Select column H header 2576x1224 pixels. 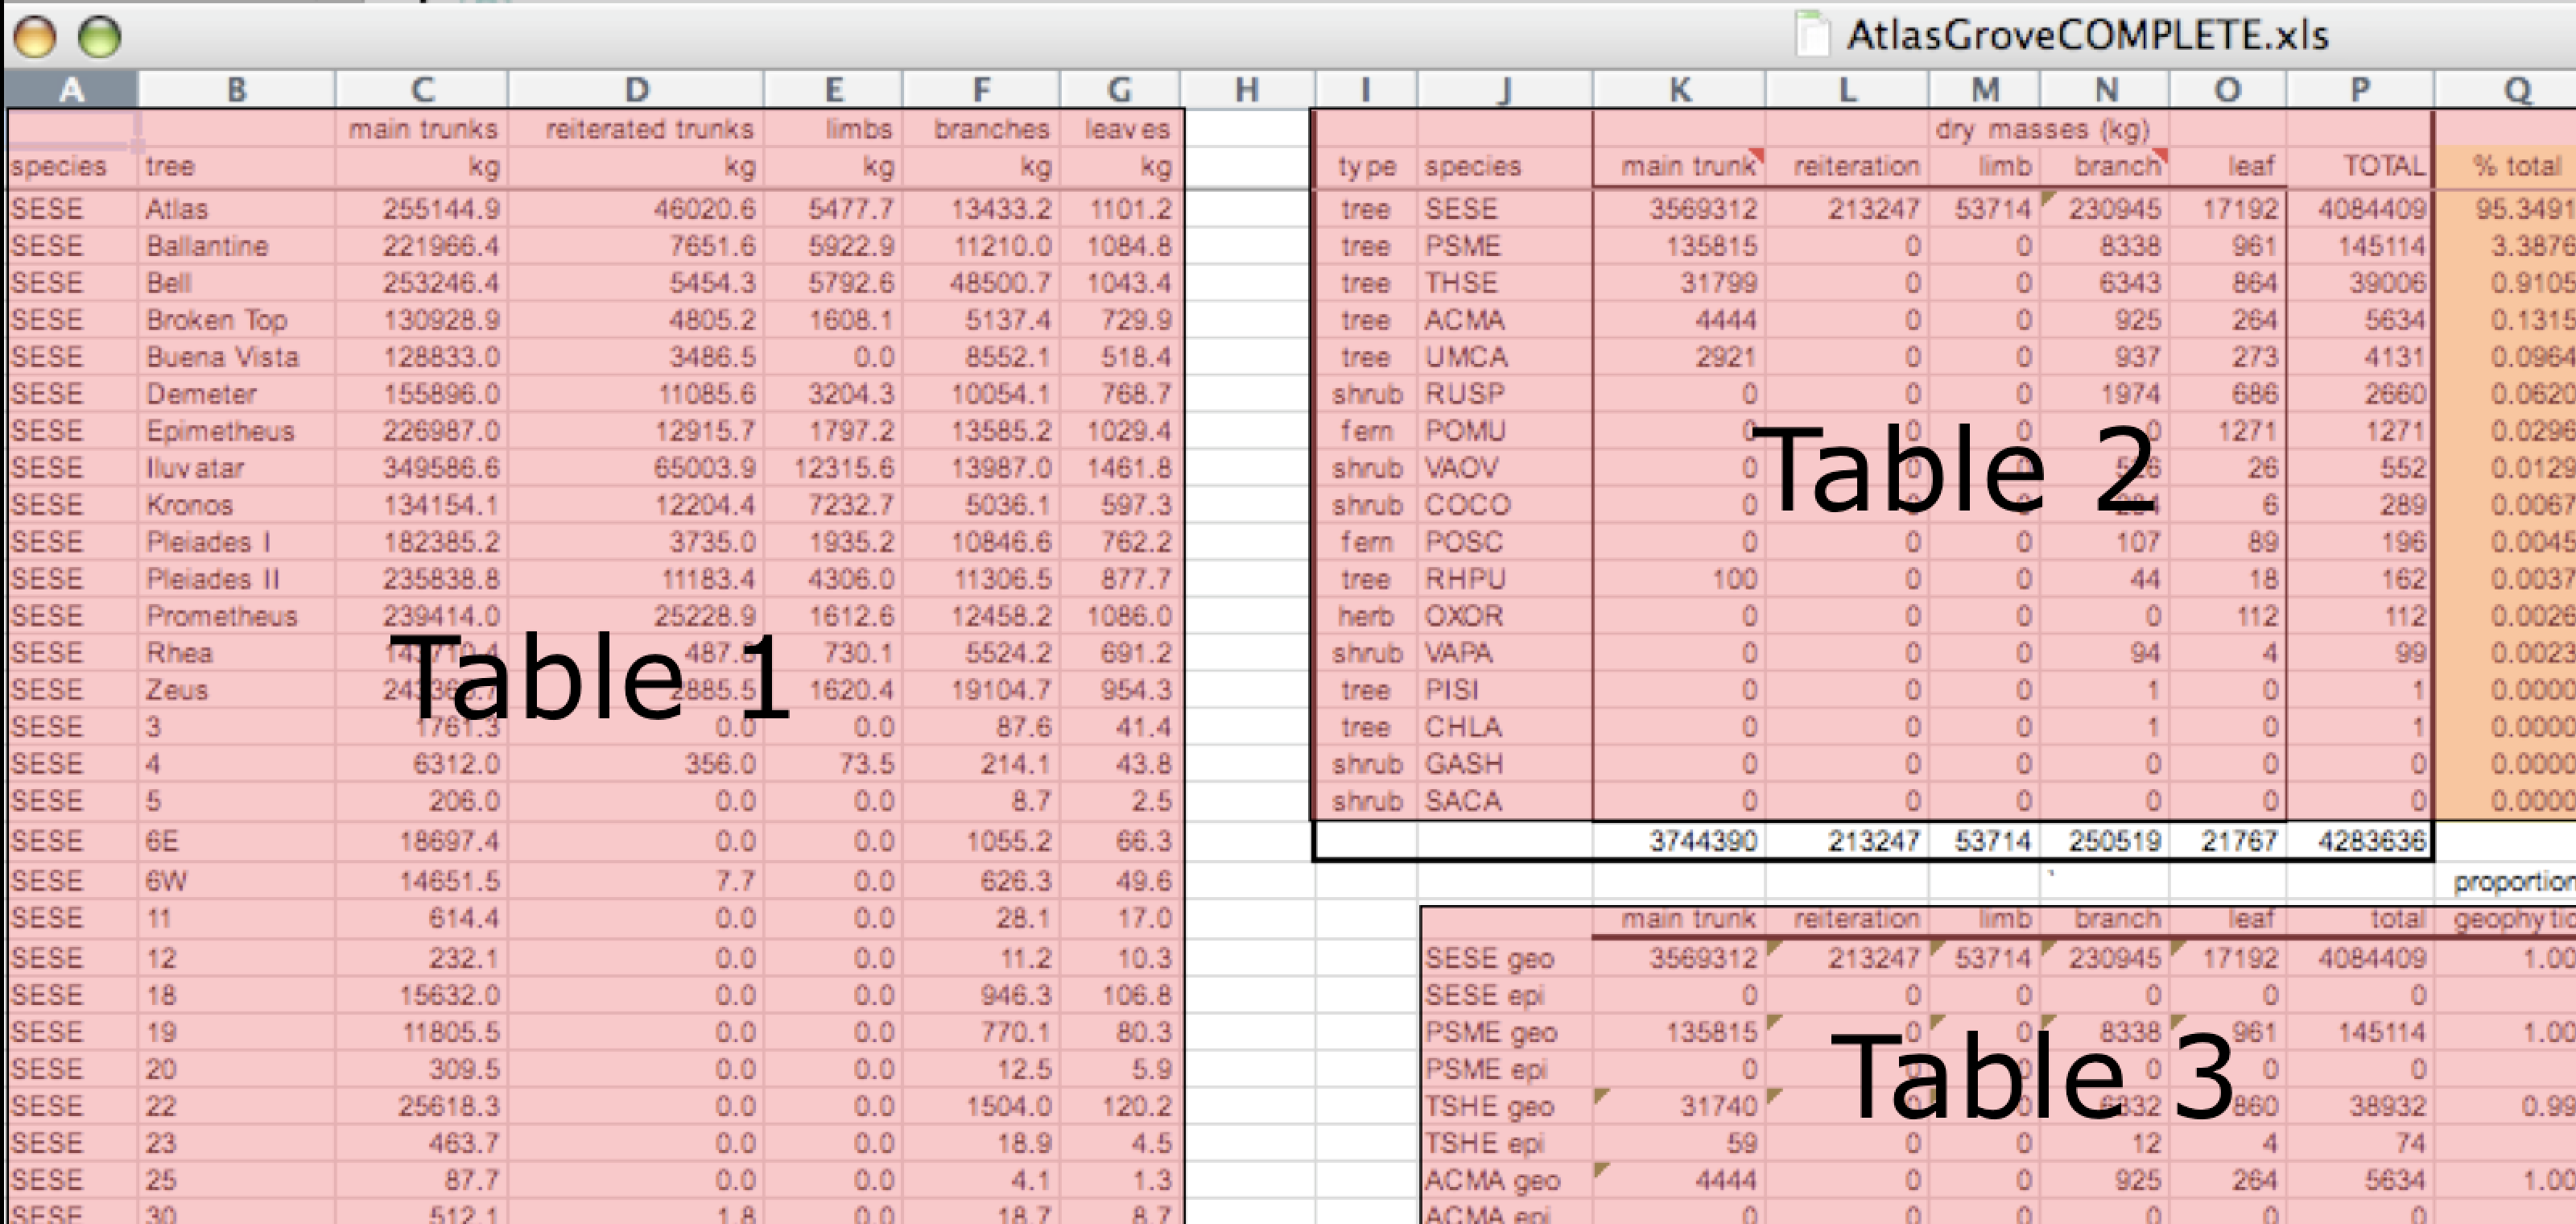click(x=1246, y=90)
